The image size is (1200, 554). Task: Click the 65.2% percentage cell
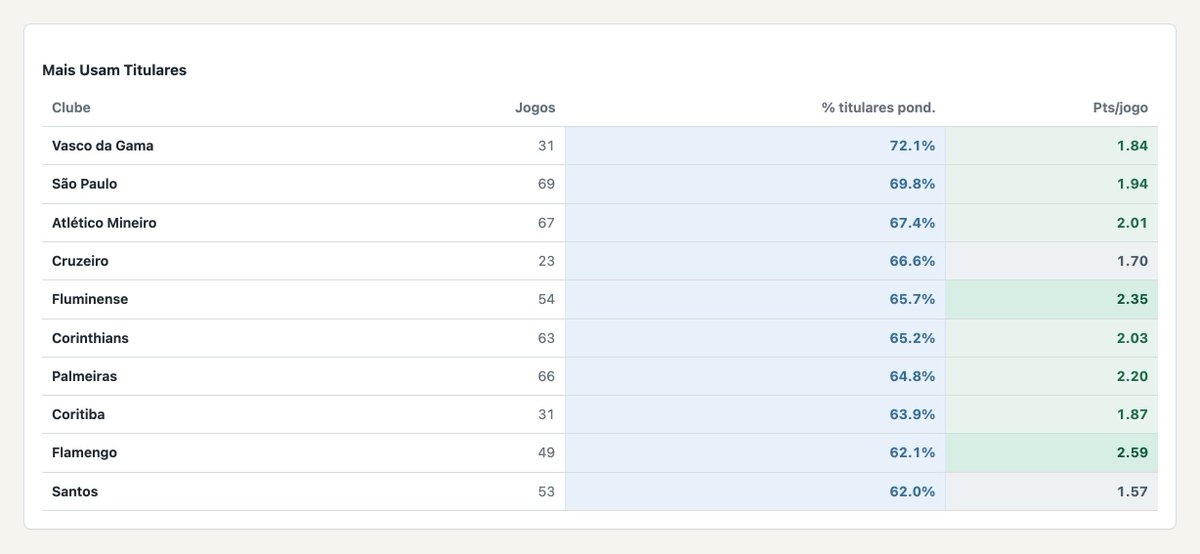click(755, 338)
